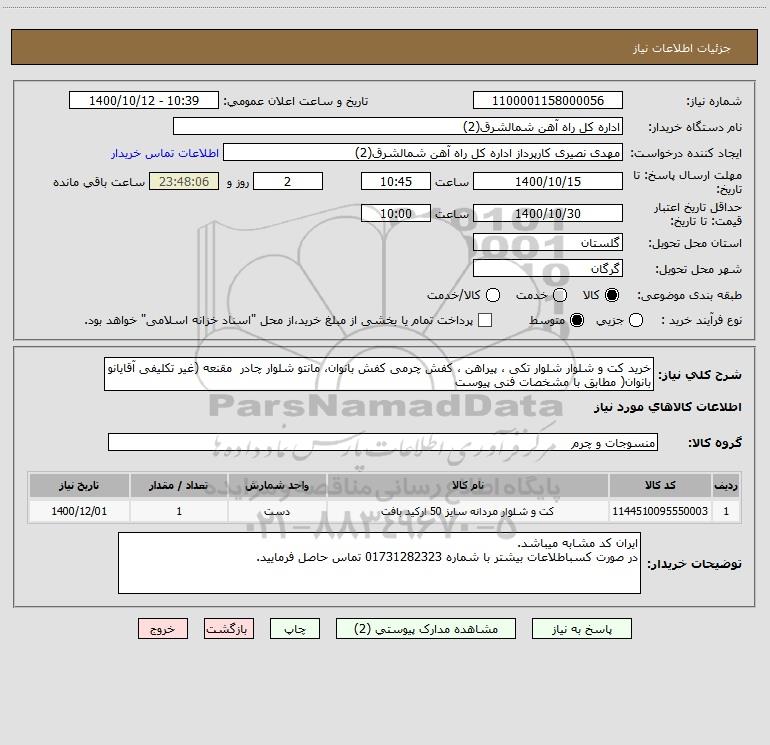Toggle the اسناد خزانه اسلامی payment checkbox
This screenshot has width=770, height=745.
485,320
